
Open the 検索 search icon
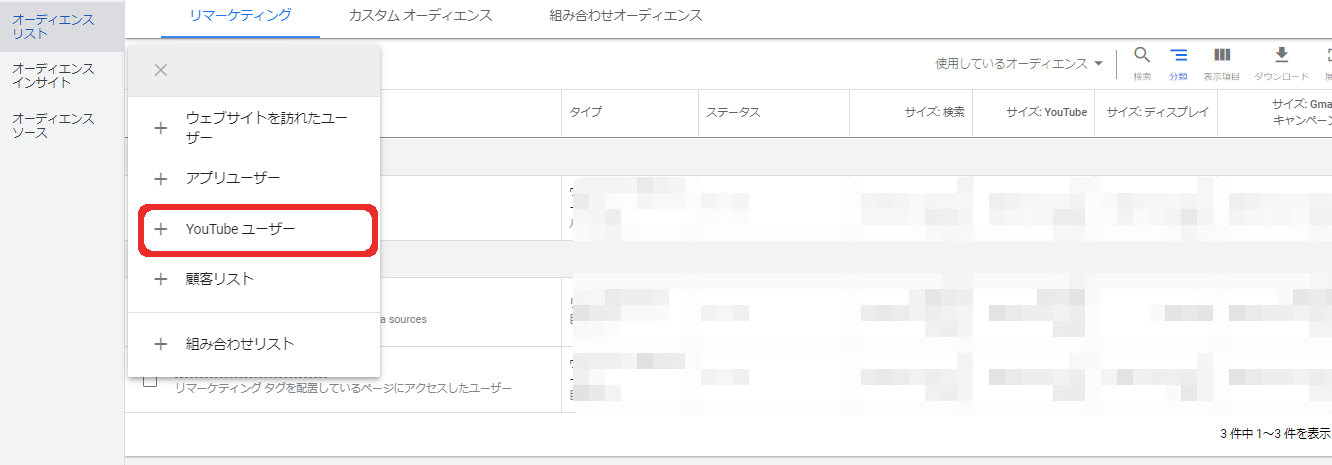click(x=1142, y=62)
